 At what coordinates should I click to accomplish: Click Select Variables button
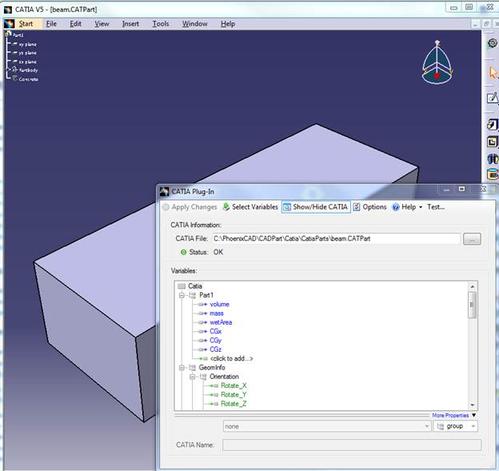250,207
